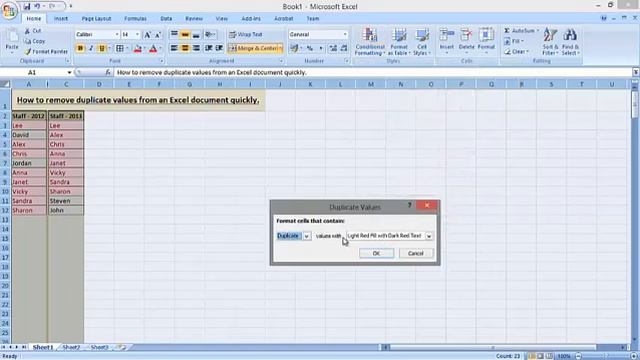This screenshot has width=640, height=360.
Task: Click the Decrease Decimal icon
Action: (344, 48)
